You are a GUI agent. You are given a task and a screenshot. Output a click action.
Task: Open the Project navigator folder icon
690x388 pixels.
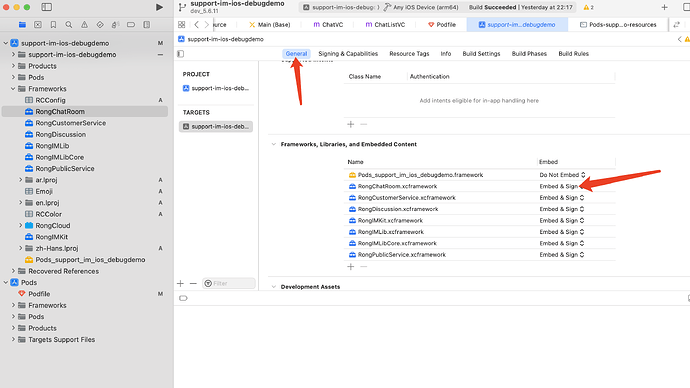click(22, 25)
